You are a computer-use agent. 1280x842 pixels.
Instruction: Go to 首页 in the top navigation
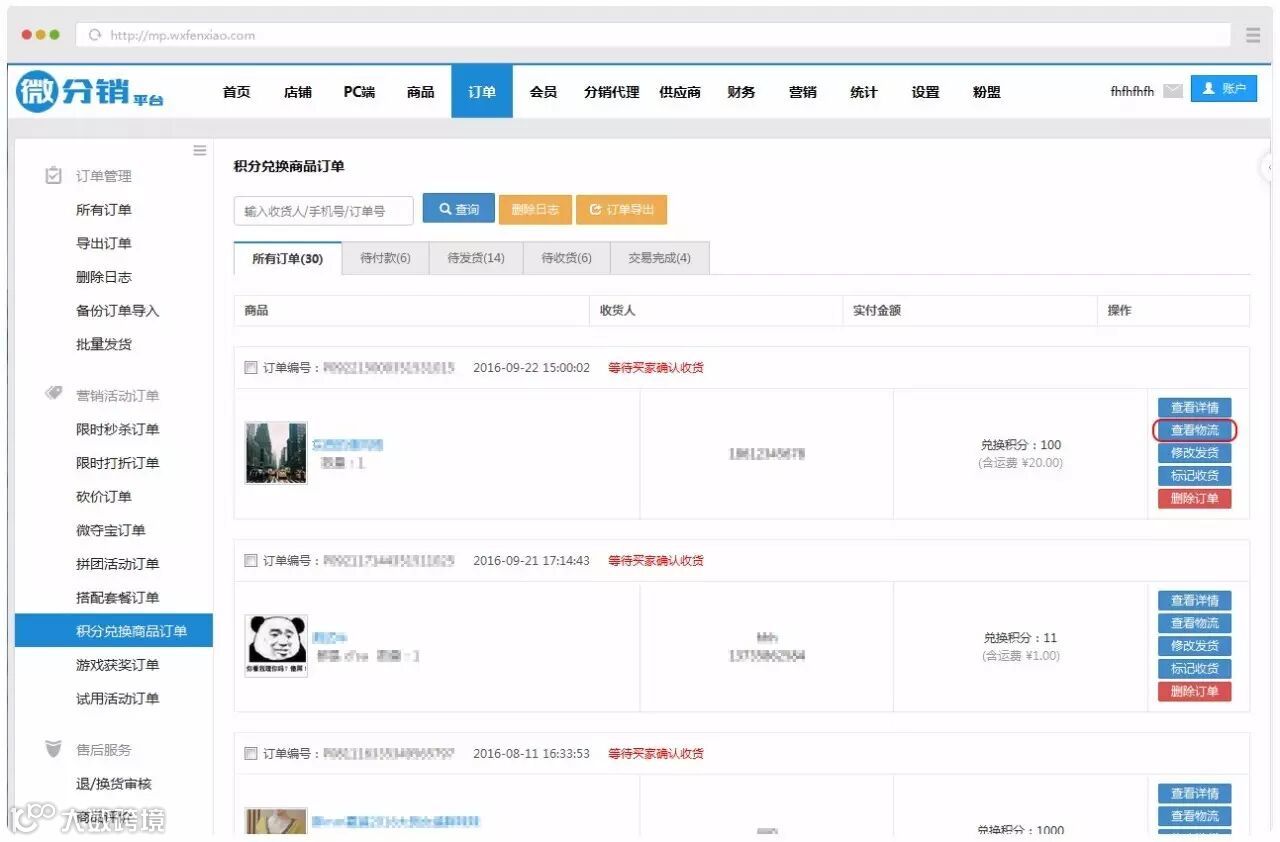click(x=237, y=92)
